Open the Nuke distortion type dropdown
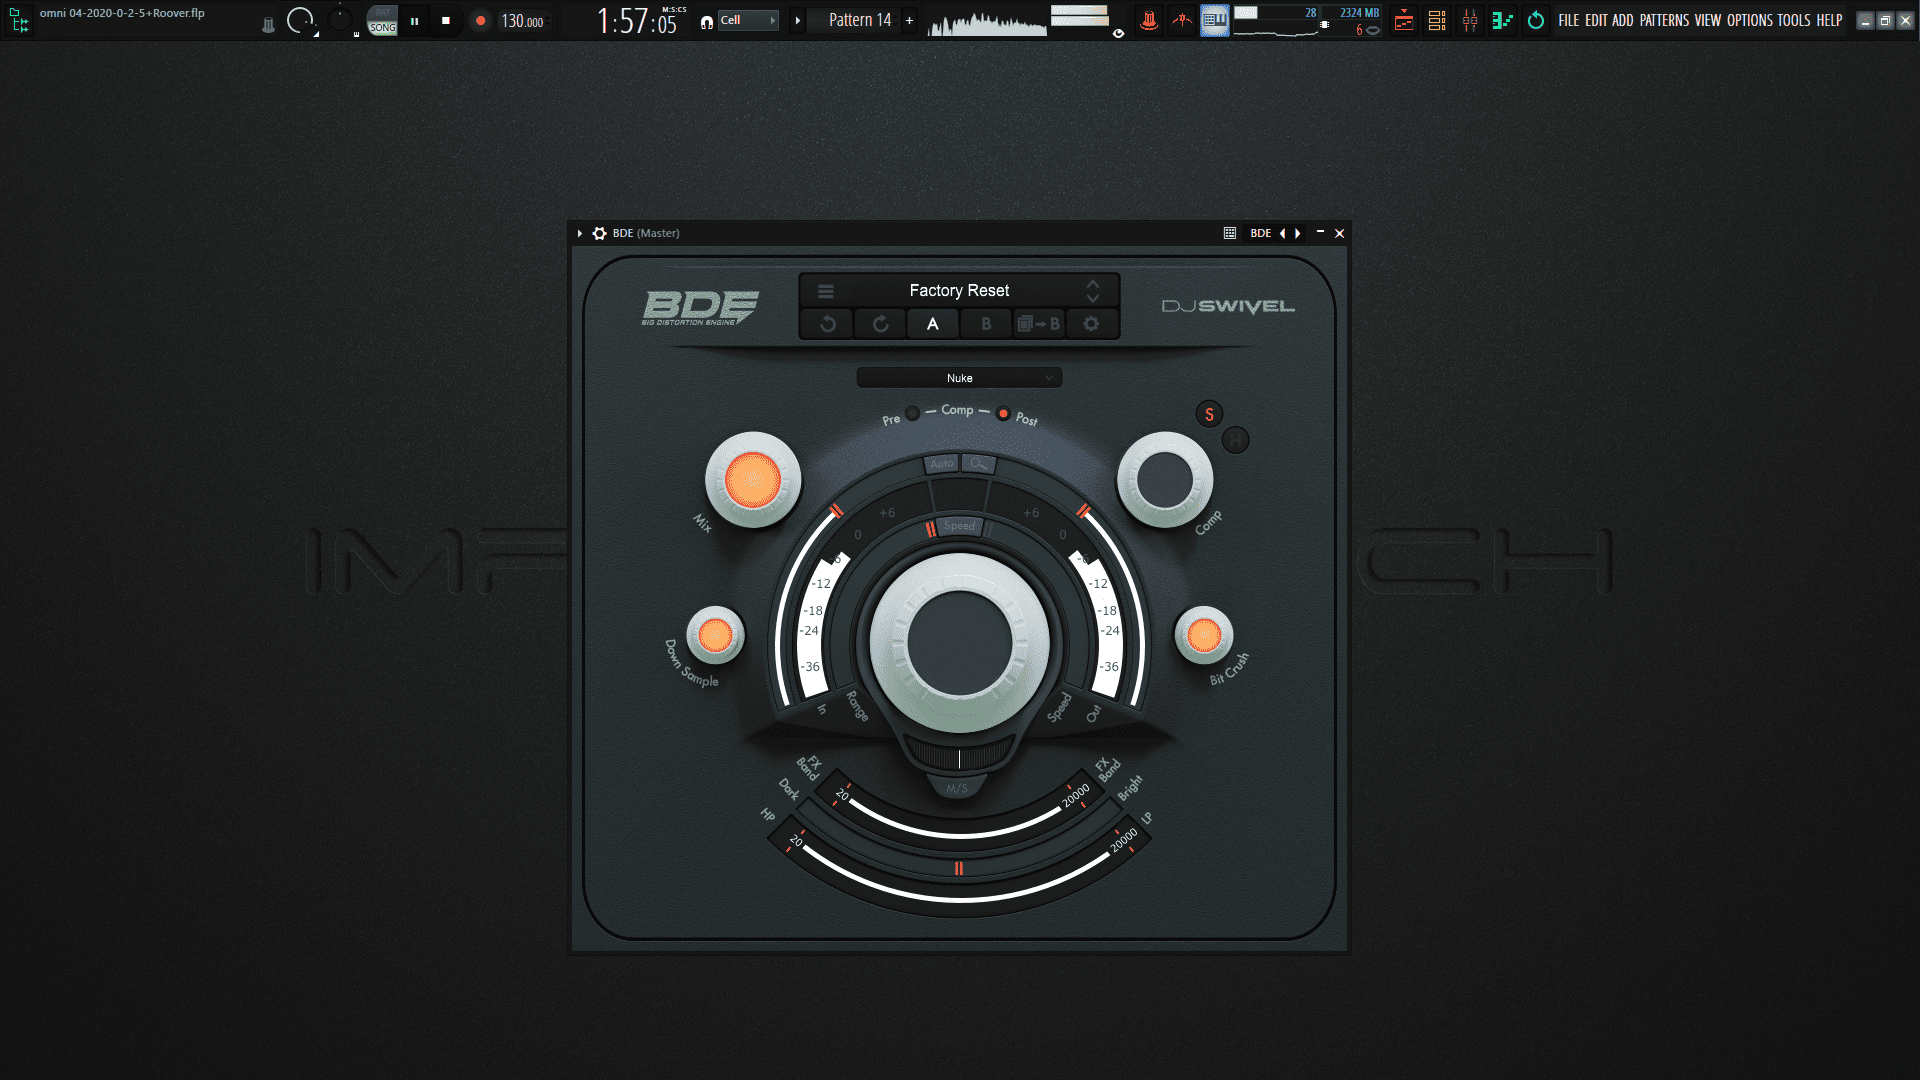1920x1080 pixels. tap(959, 378)
